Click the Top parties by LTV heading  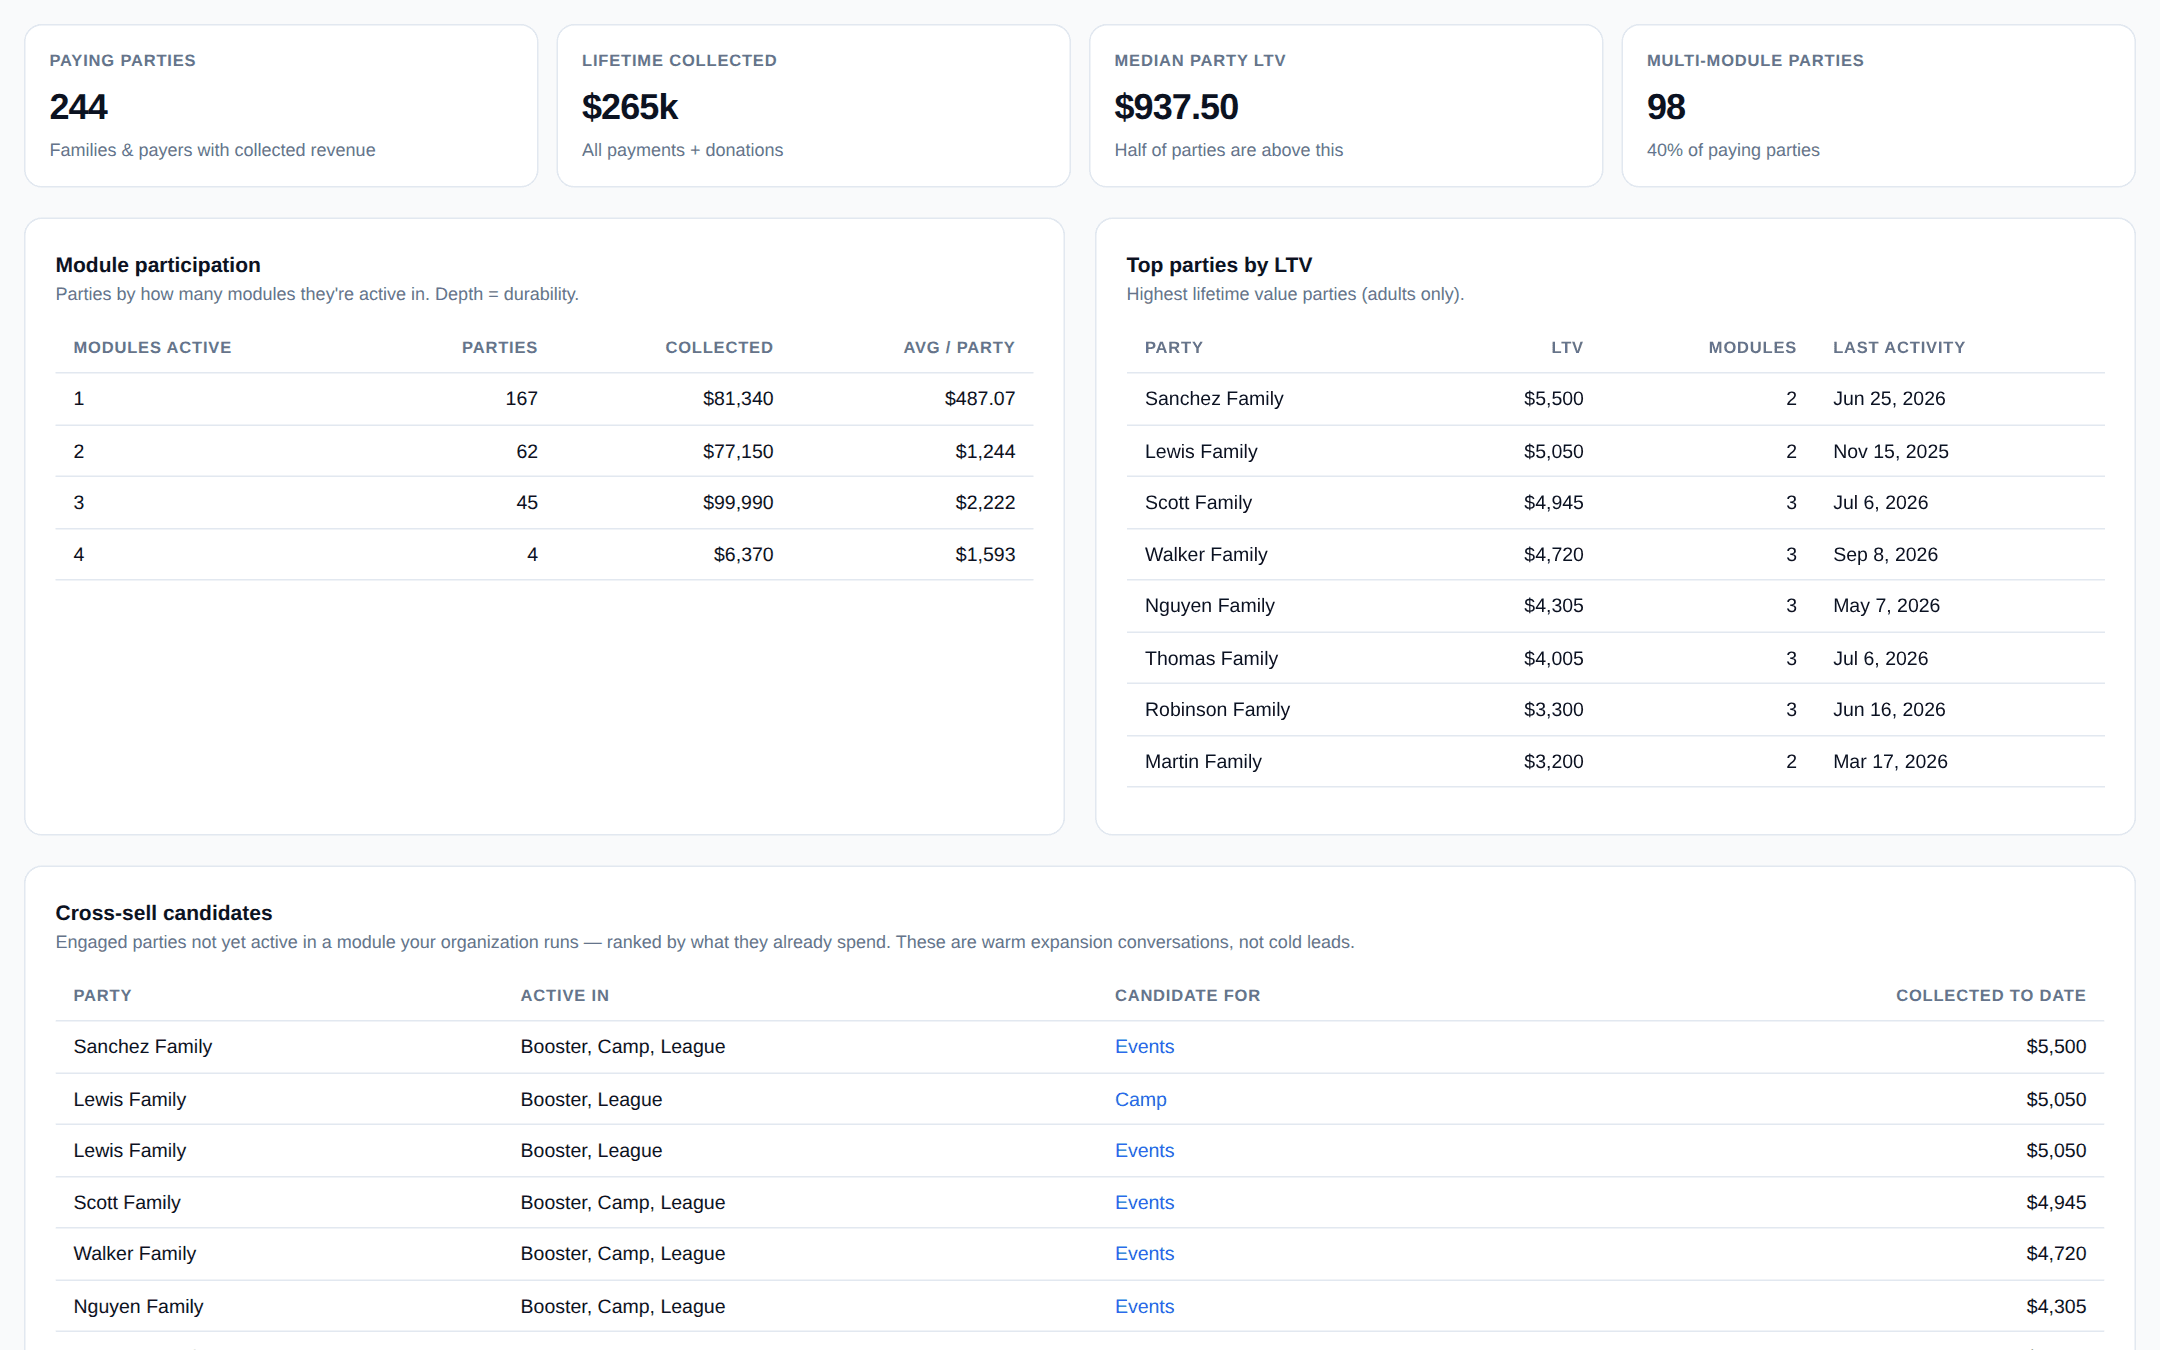(1219, 265)
